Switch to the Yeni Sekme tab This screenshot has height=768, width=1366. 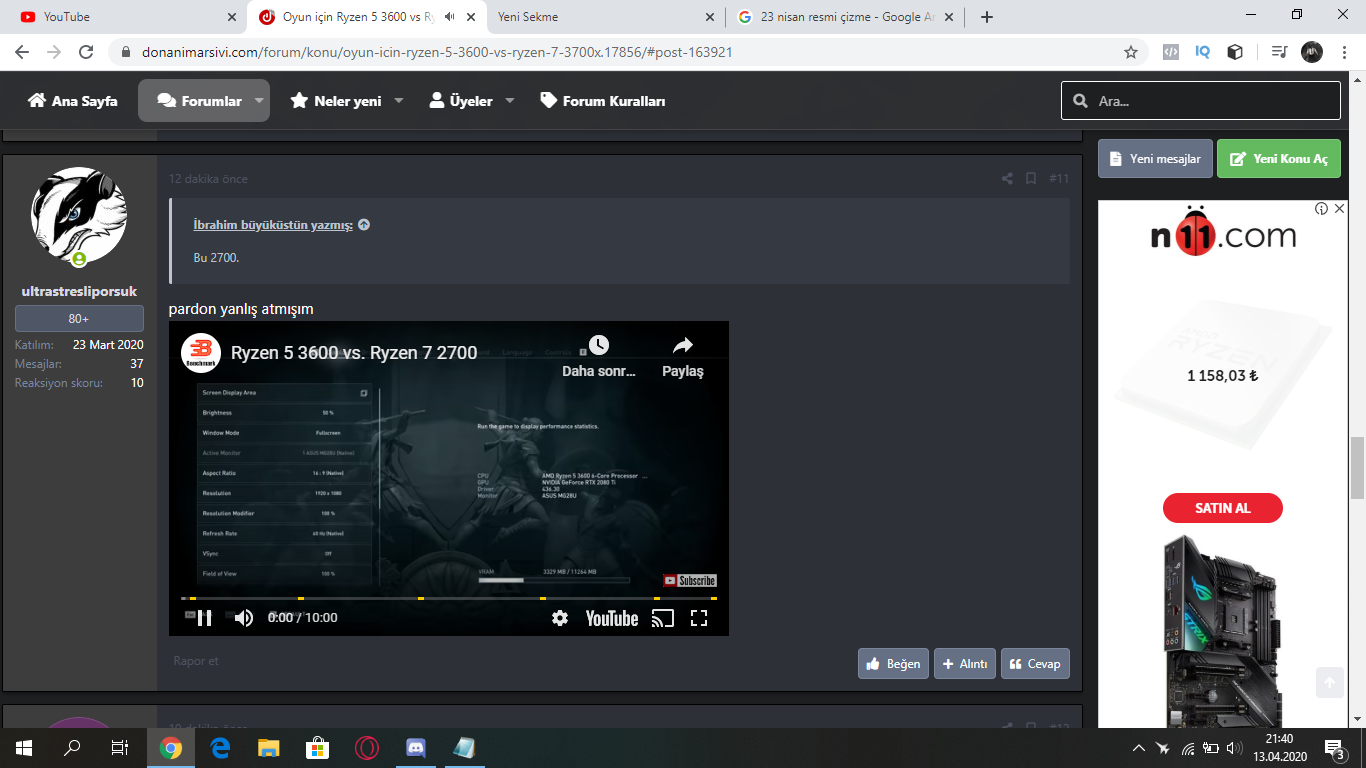[x=606, y=17]
